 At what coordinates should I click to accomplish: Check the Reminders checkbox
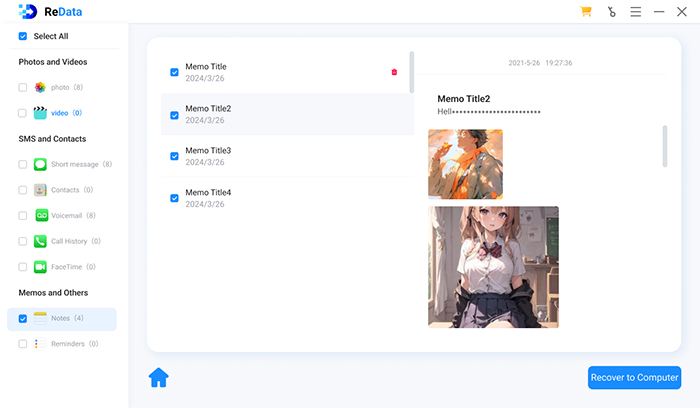coord(23,344)
